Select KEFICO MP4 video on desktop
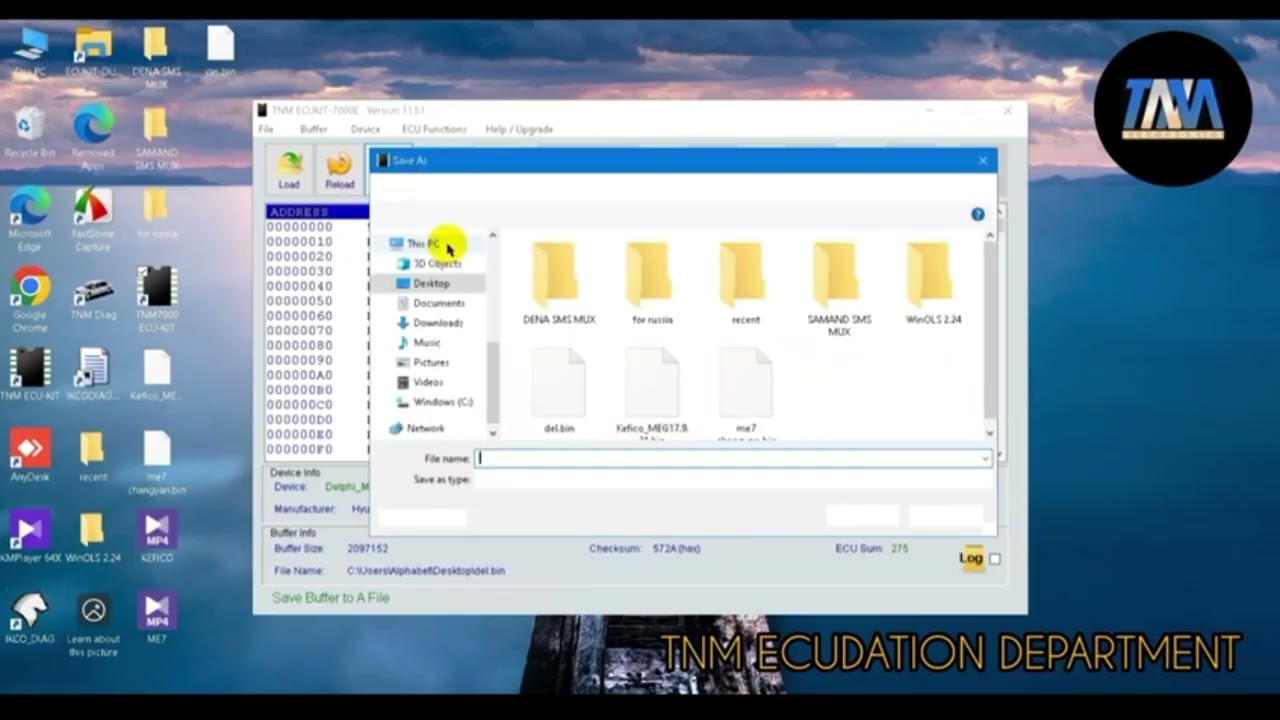 [x=157, y=536]
